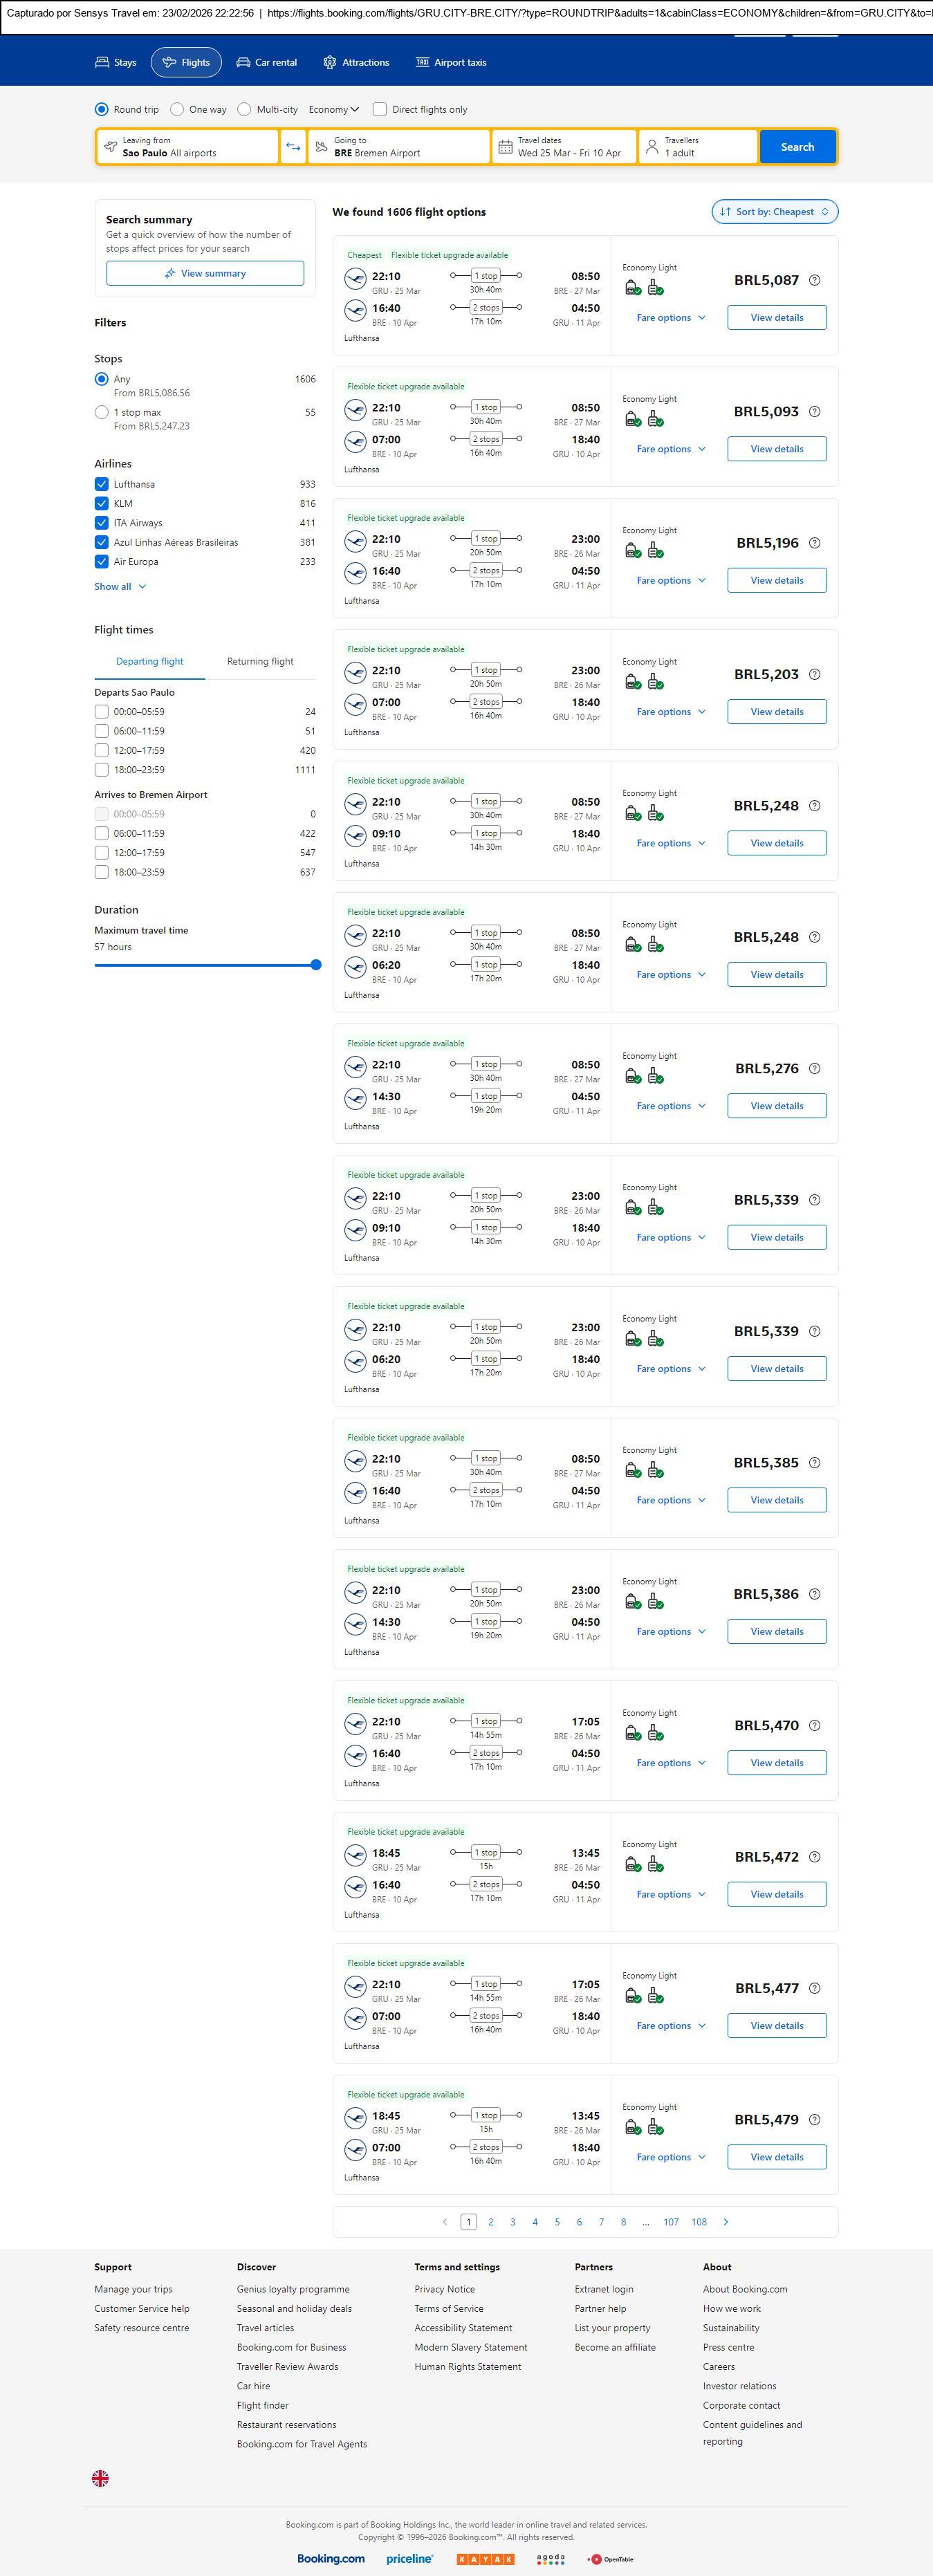Click the next page arrow in pagination
The image size is (933, 2576).
click(x=725, y=2221)
